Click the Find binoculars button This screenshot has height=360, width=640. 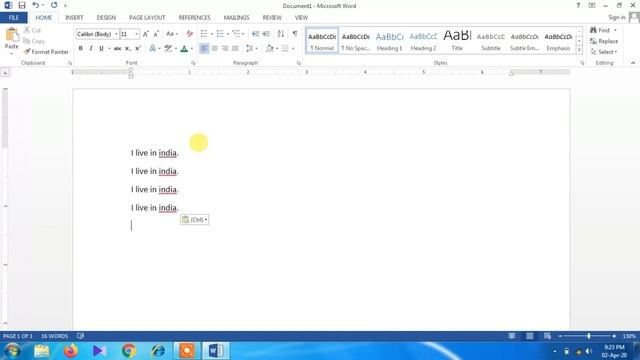(600, 30)
